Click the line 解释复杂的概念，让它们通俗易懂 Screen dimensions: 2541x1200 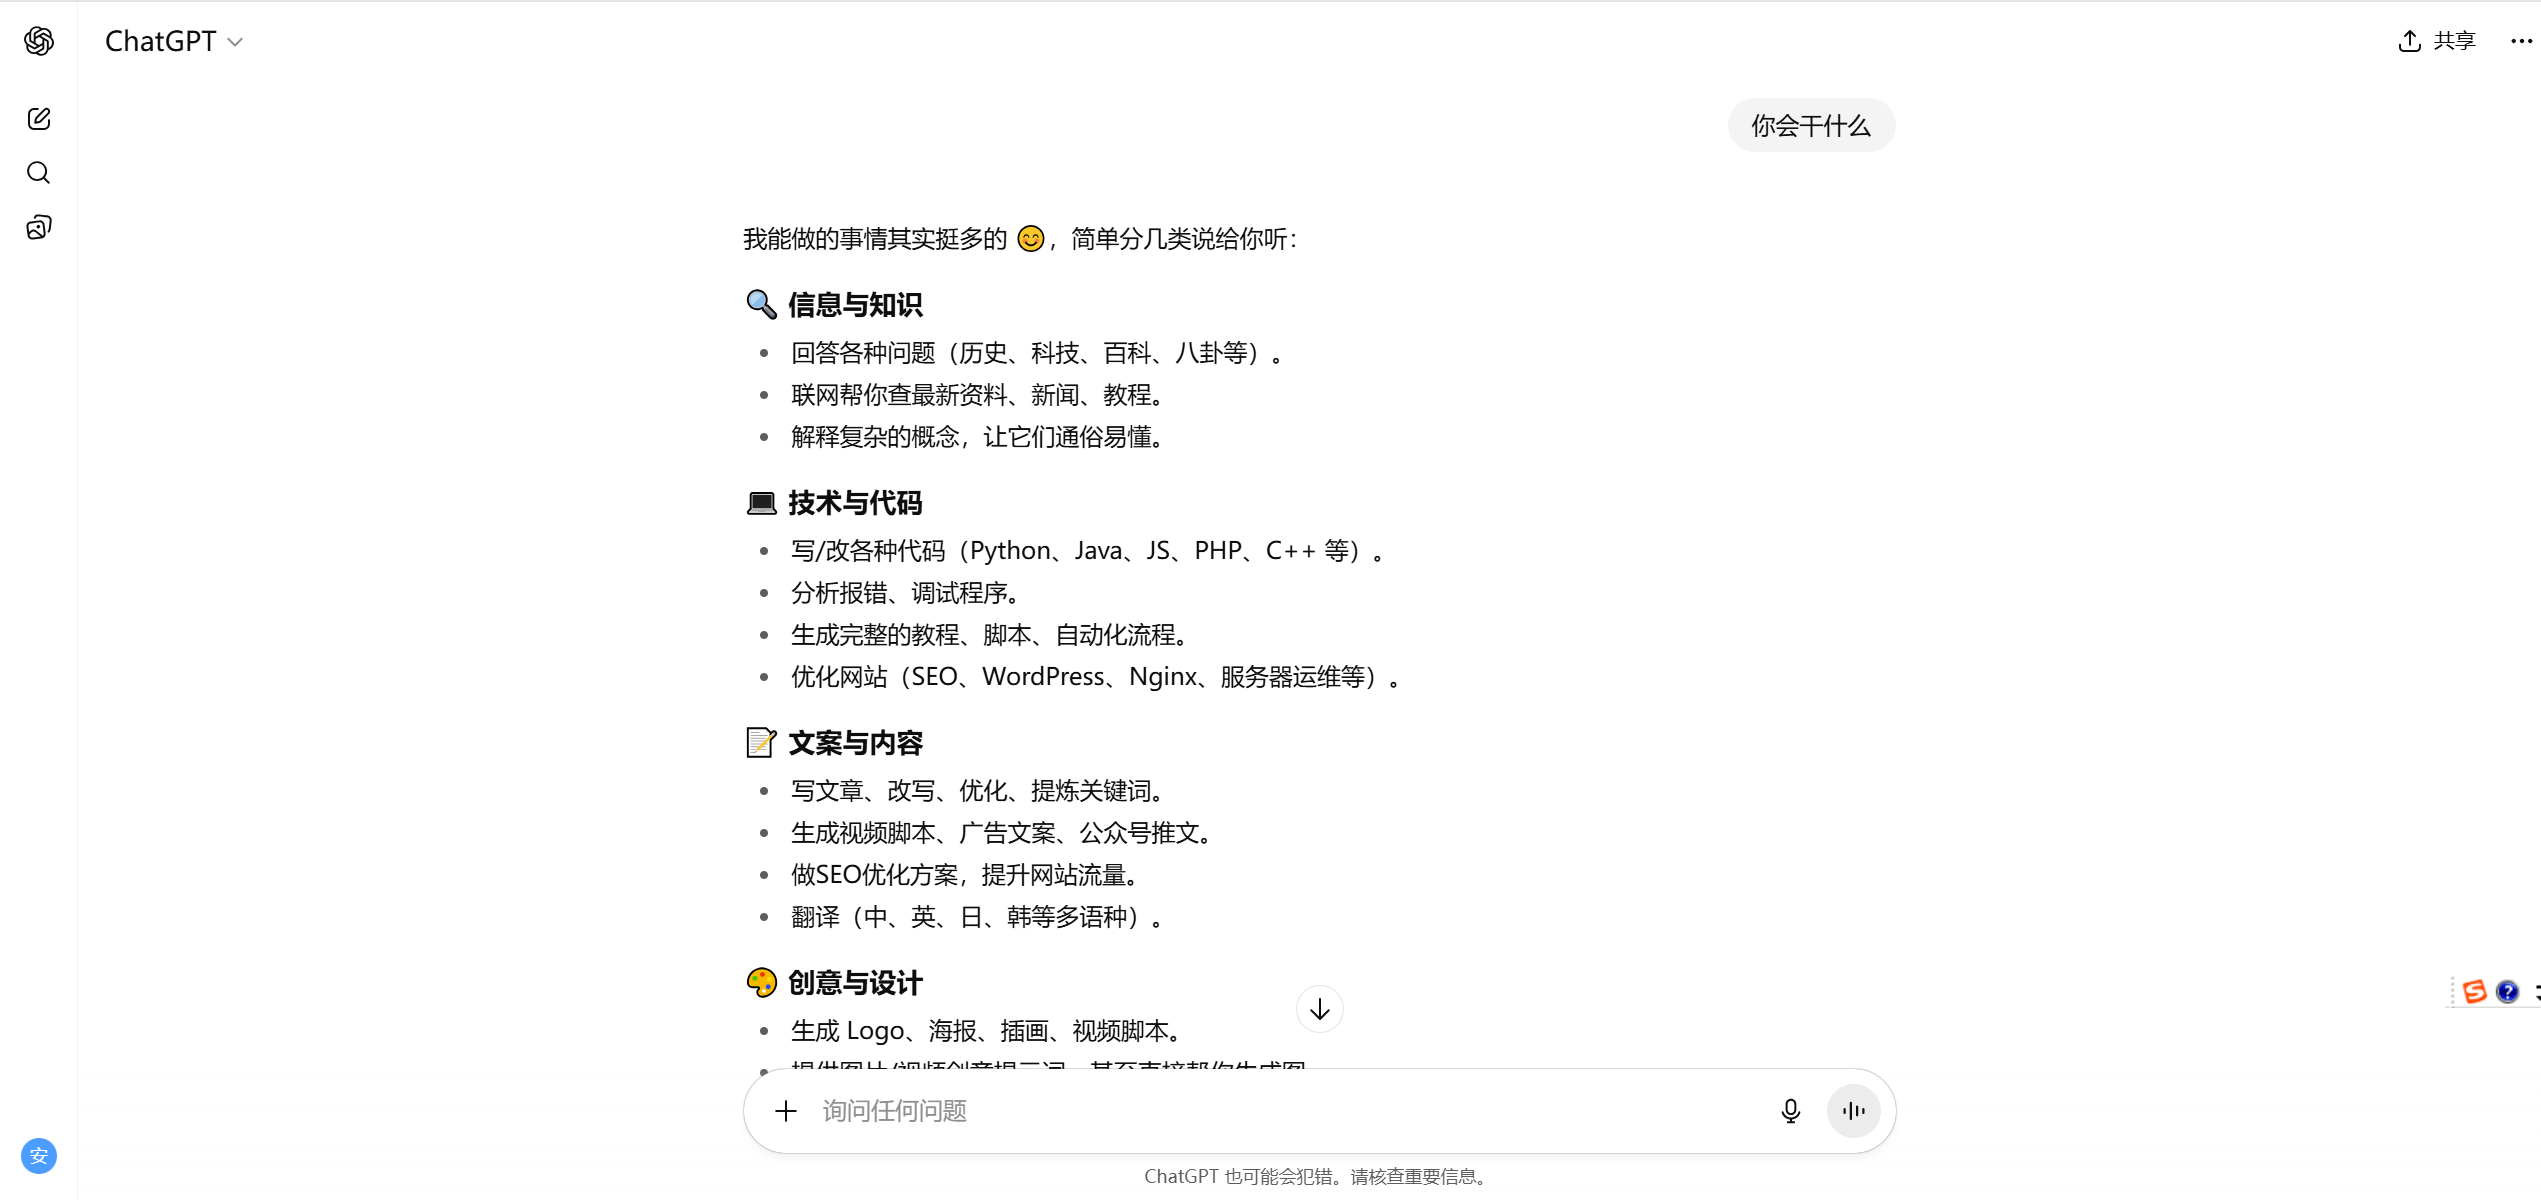click(x=978, y=437)
